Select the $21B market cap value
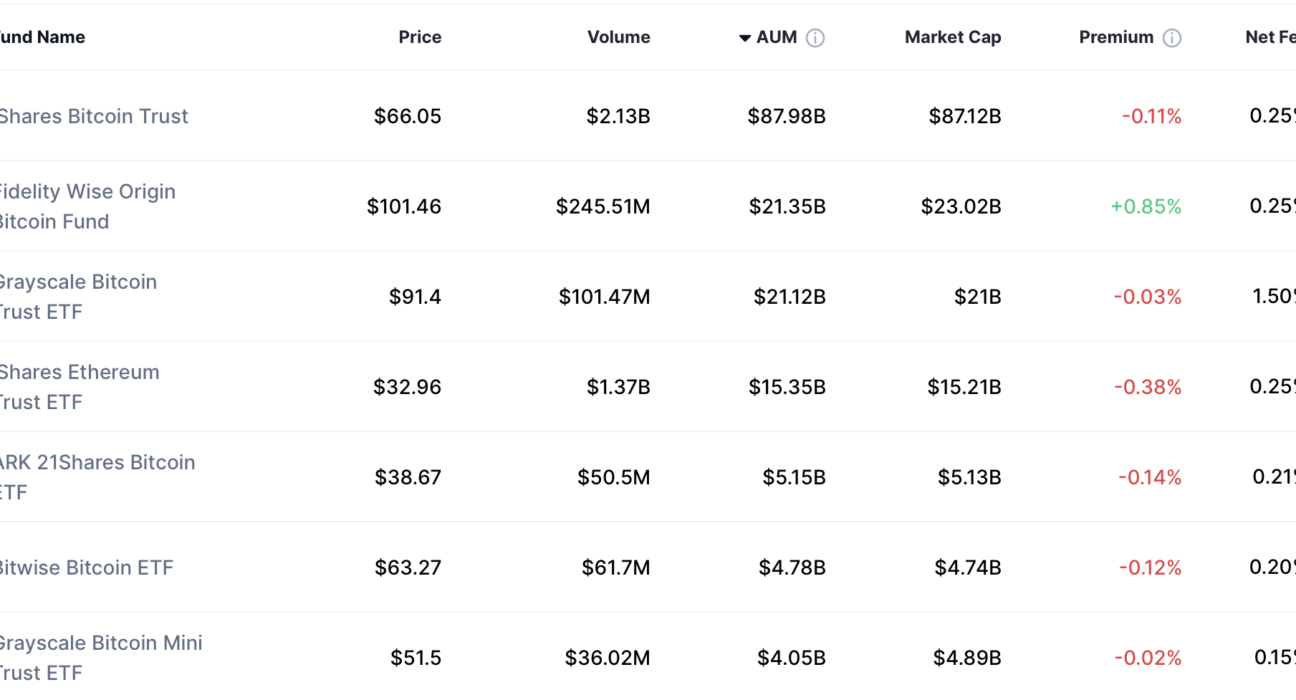 (x=978, y=296)
